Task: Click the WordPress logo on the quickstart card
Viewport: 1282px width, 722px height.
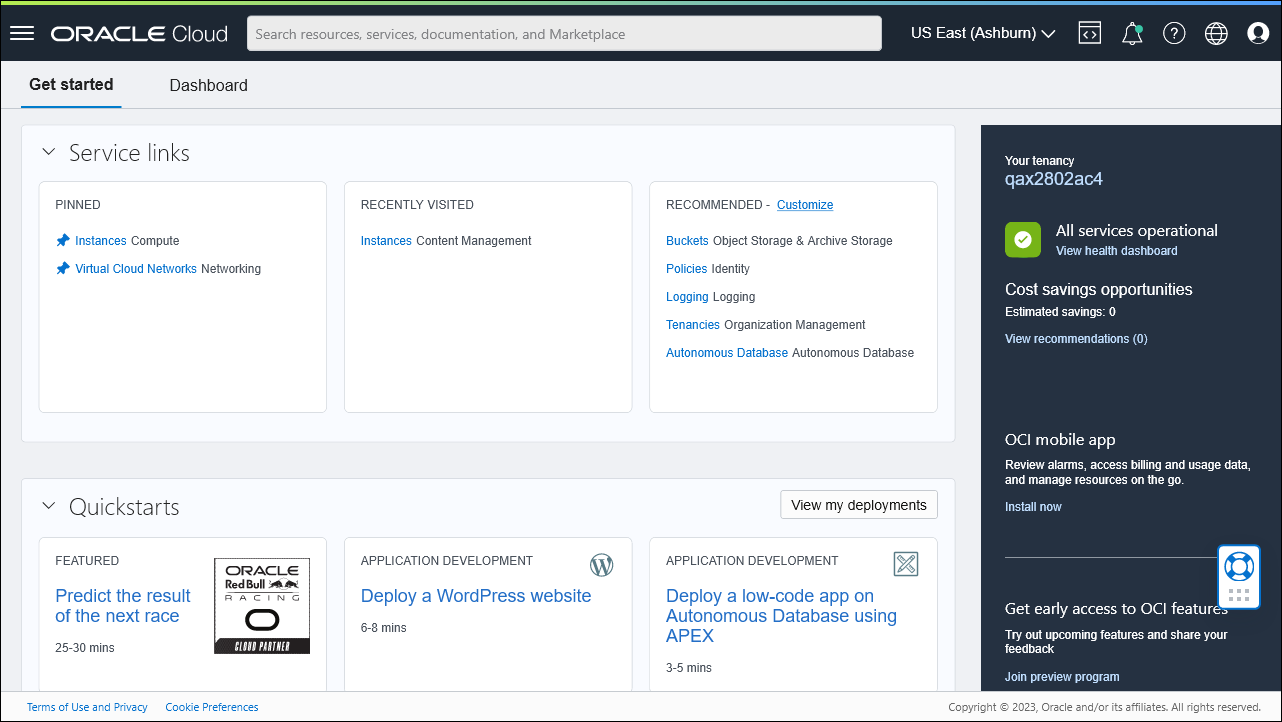Action: [601, 564]
